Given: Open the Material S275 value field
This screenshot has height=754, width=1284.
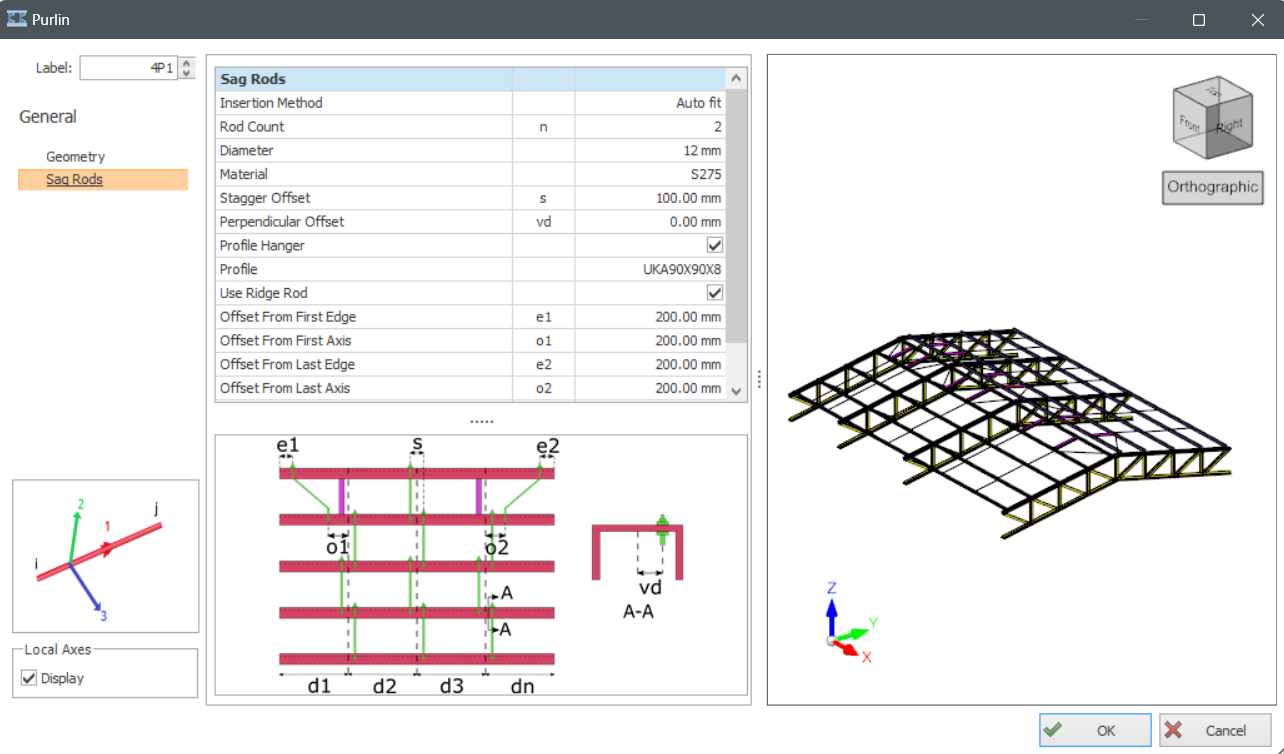Looking at the screenshot, I should (x=649, y=174).
